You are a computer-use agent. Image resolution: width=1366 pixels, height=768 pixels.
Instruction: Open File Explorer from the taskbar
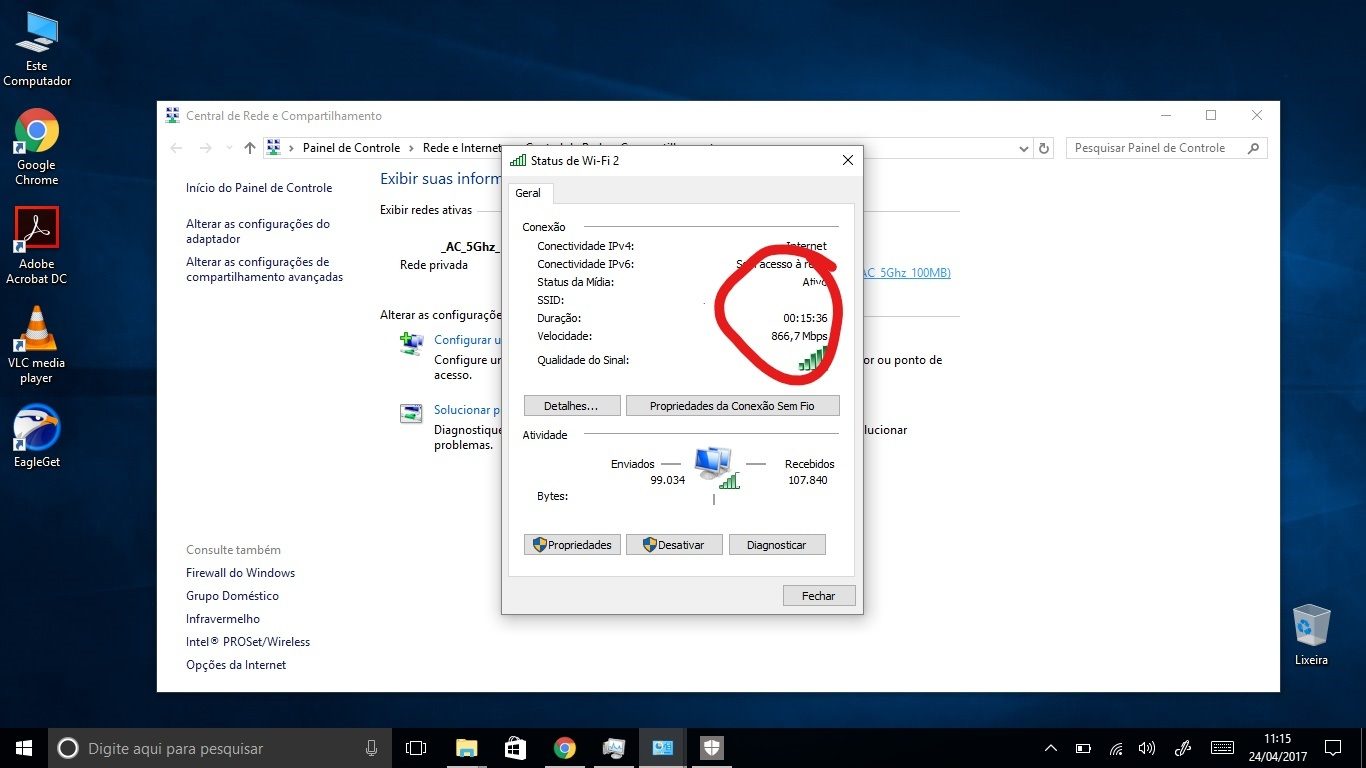click(466, 748)
